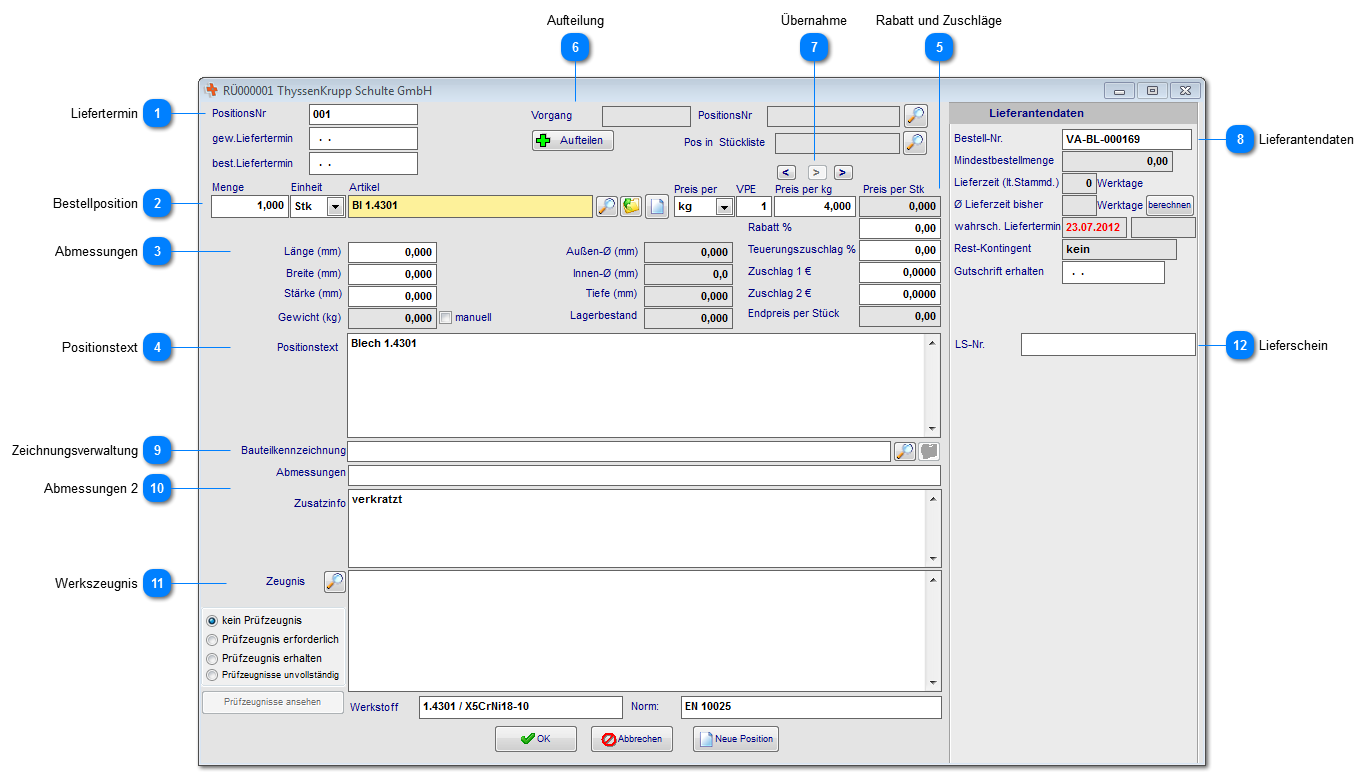
Task: Select the 'kein Prüfzeugnis' option
Action: (211, 621)
